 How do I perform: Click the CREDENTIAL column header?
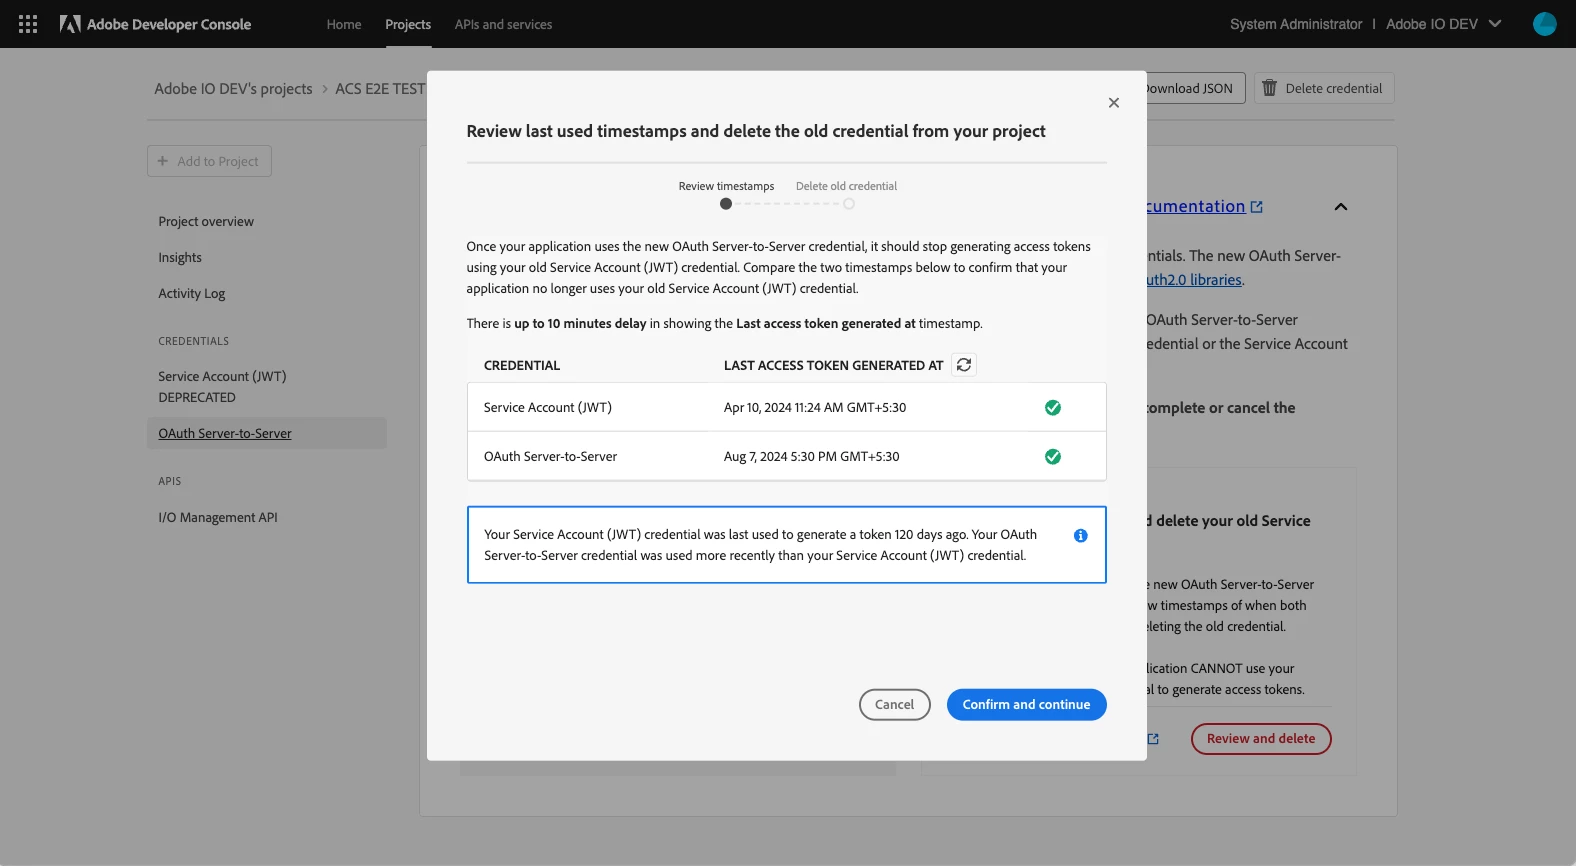click(522, 366)
